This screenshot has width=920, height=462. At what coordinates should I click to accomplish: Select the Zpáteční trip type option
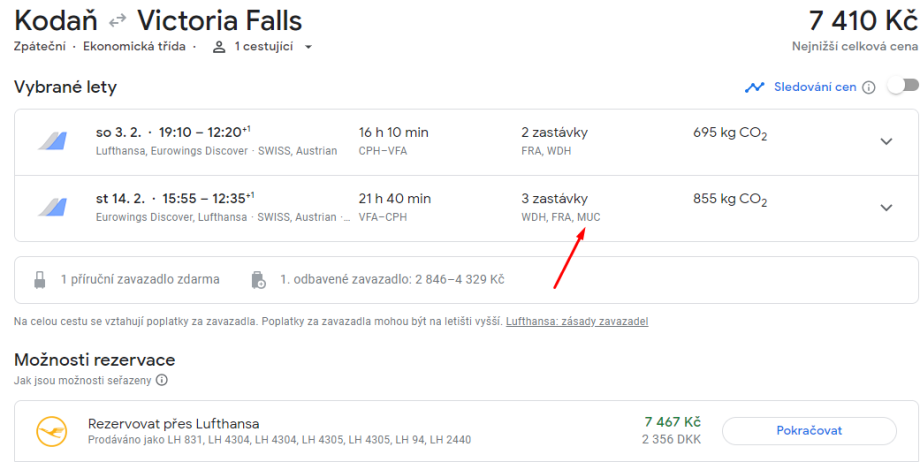(42, 47)
